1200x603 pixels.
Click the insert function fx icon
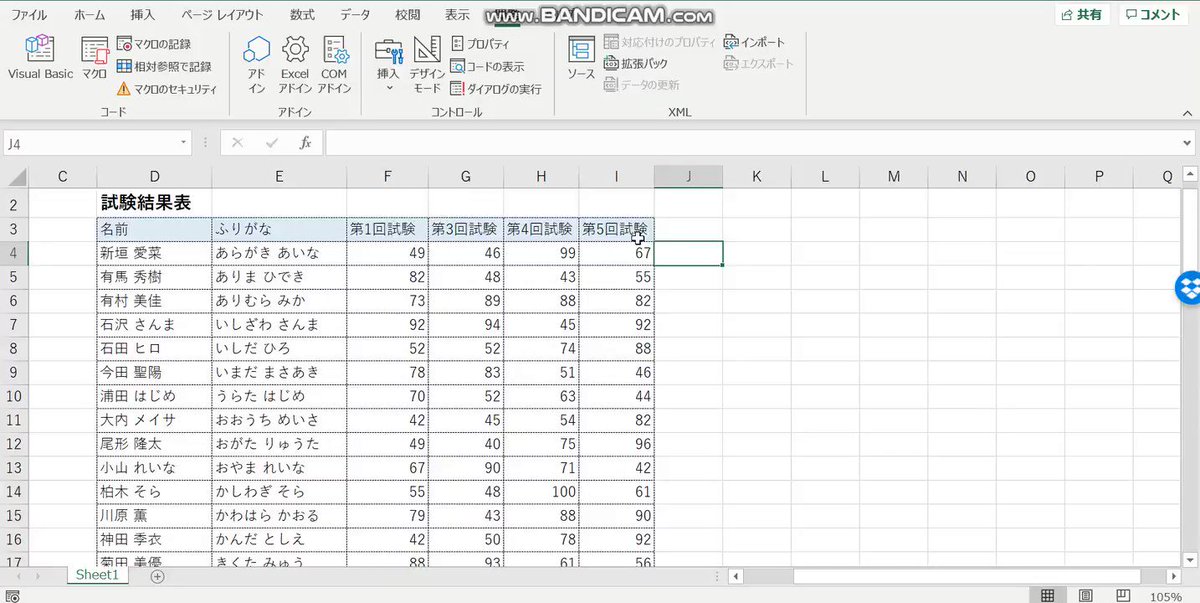coord(306,143)
